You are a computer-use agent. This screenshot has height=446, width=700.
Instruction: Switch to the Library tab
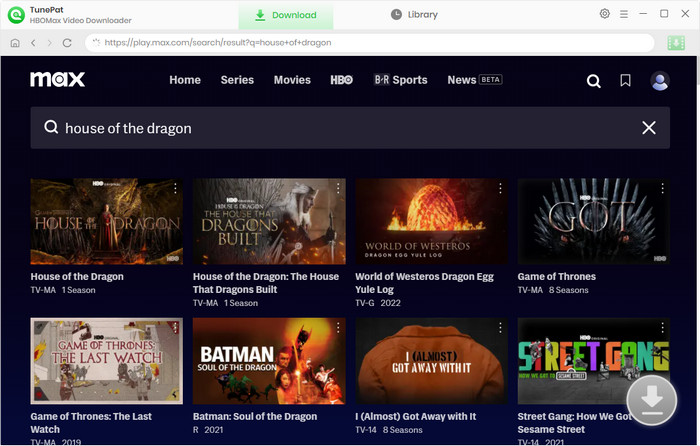pyautogui.click(x=414, y=15)
